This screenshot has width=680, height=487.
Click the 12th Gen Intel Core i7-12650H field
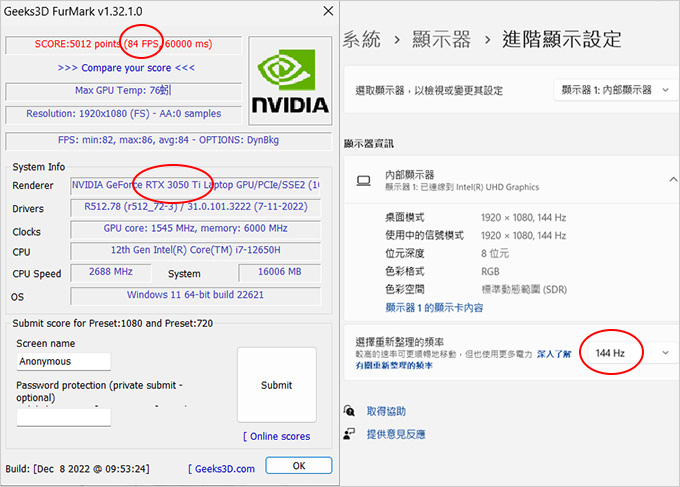[x=196, y=250]
